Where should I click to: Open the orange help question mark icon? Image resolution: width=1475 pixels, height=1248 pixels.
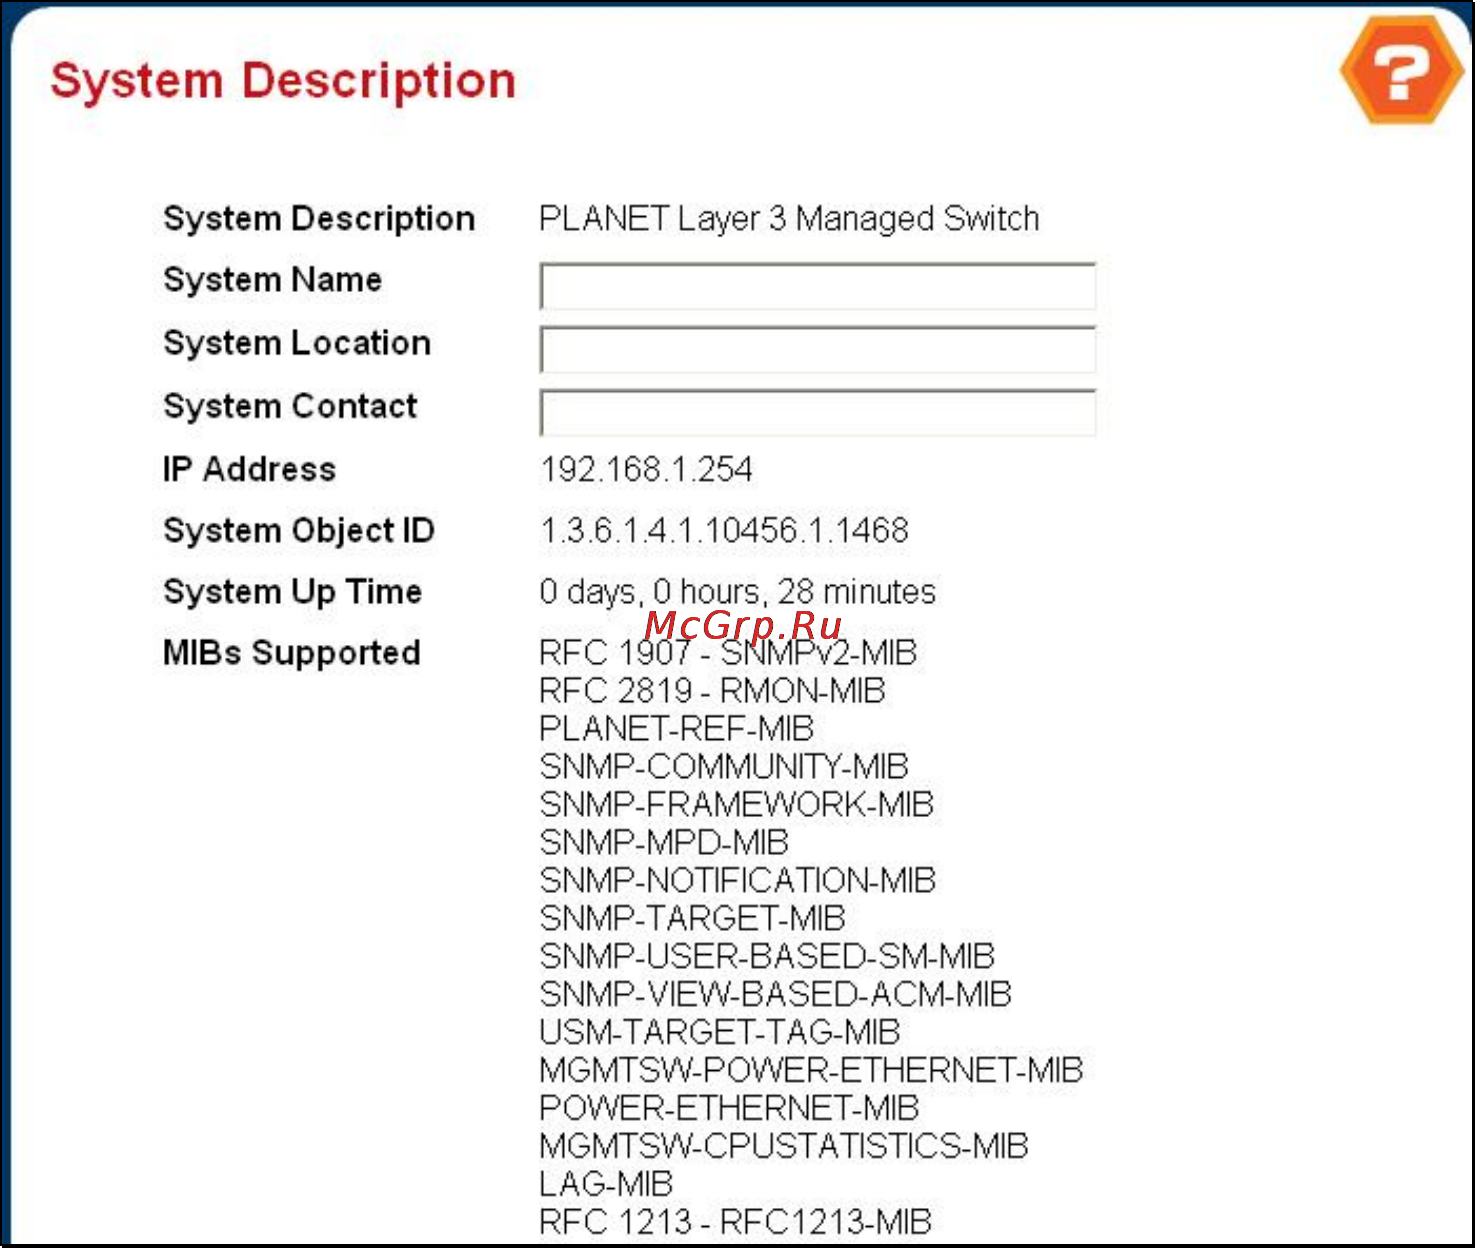tap(1402, 71)
